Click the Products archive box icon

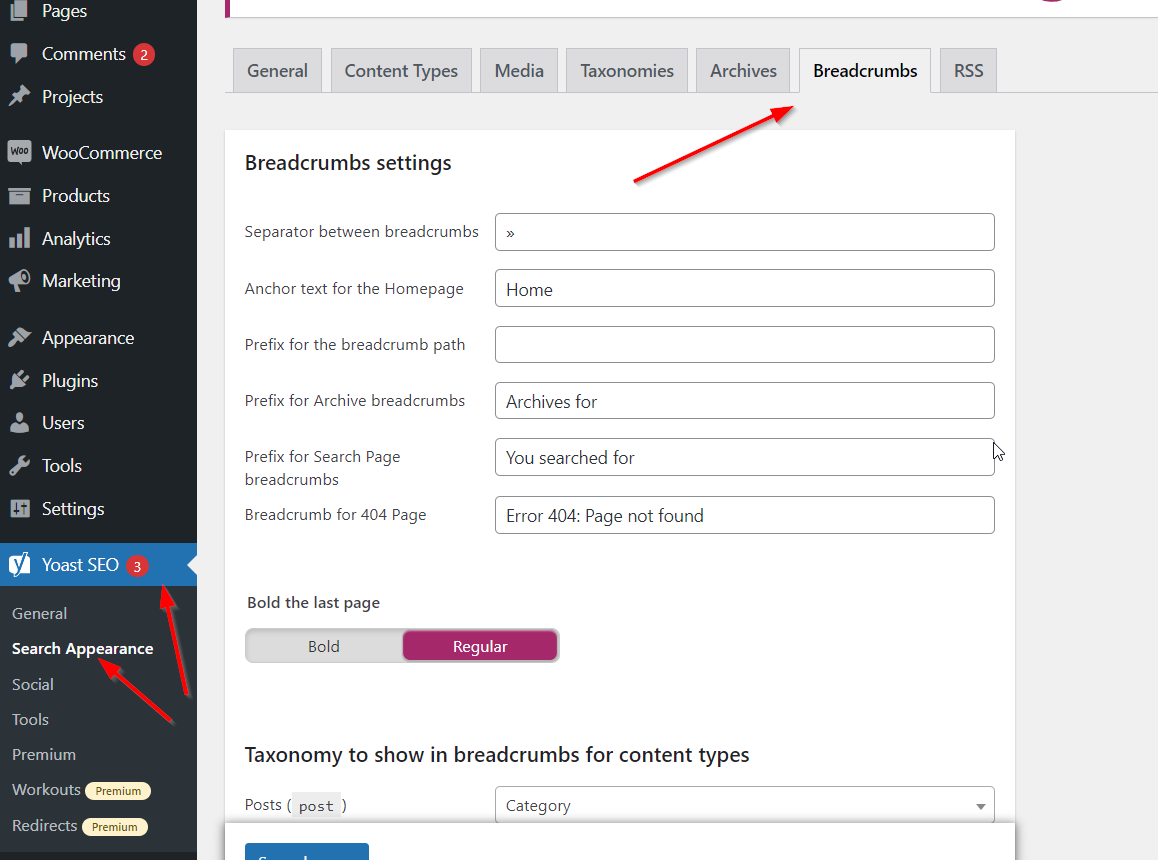point(19,196)
